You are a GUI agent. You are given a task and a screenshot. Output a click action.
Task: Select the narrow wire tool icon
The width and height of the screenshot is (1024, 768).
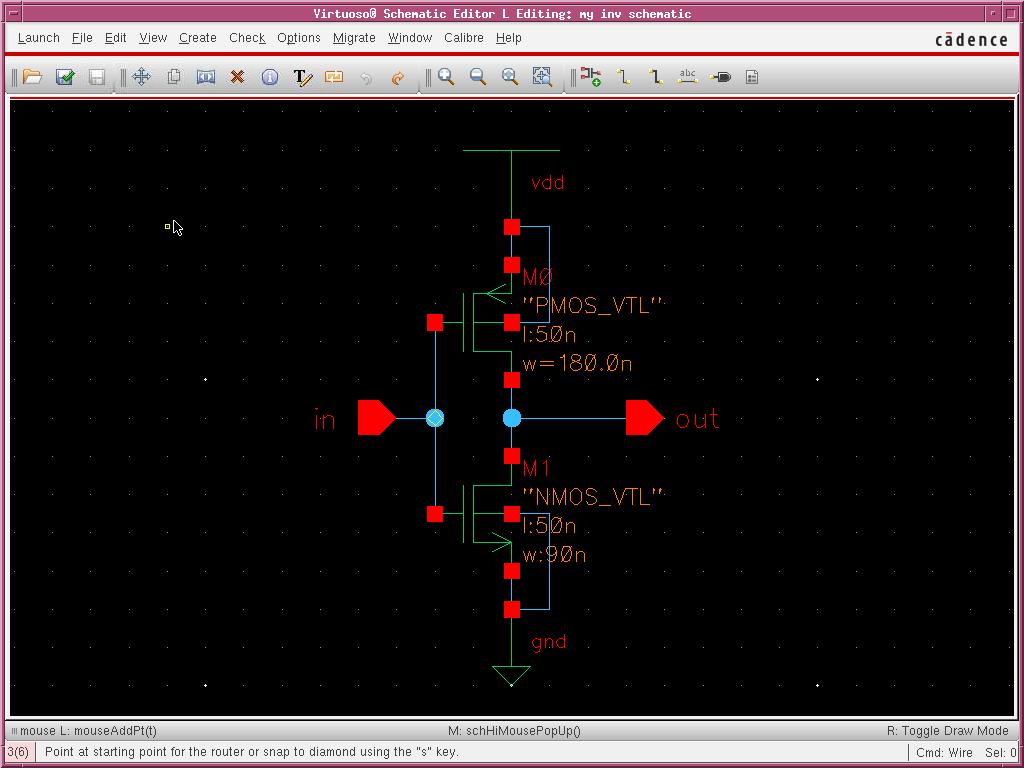pos(624,77)
